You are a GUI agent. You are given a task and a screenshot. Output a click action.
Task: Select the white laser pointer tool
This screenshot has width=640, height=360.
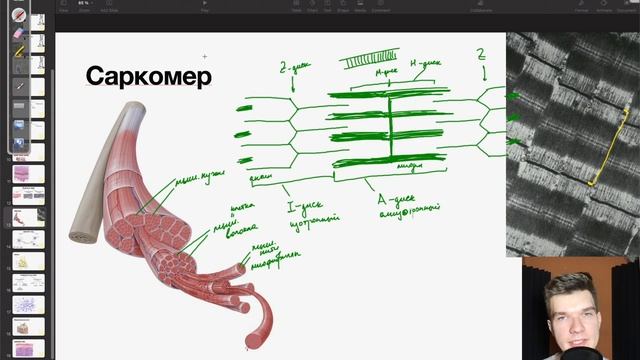pos(19,87)
